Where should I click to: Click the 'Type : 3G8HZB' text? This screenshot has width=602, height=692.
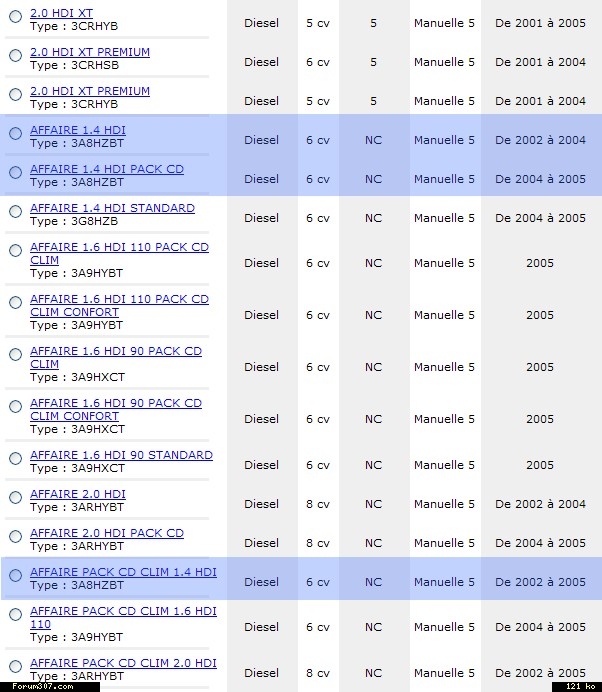click(74, 221)
